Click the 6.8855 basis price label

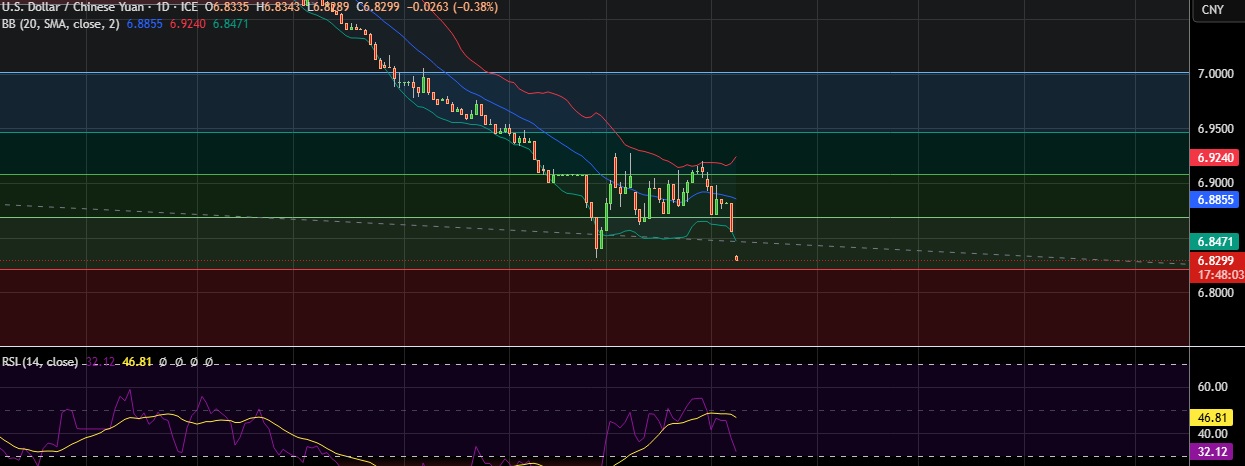tap(1213, 200)
